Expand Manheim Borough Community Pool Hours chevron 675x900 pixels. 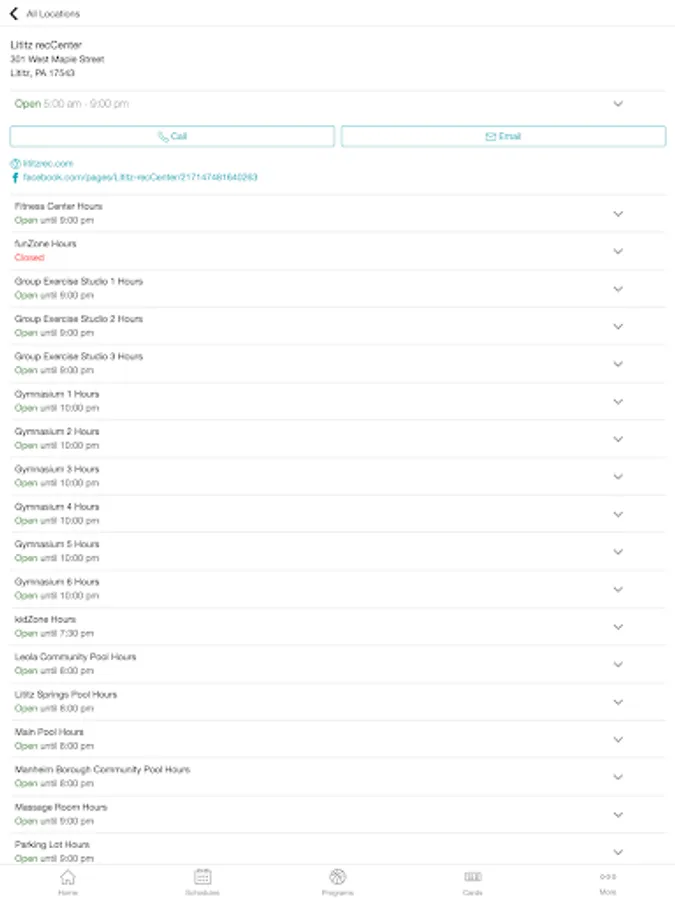(x=618, y=777)
